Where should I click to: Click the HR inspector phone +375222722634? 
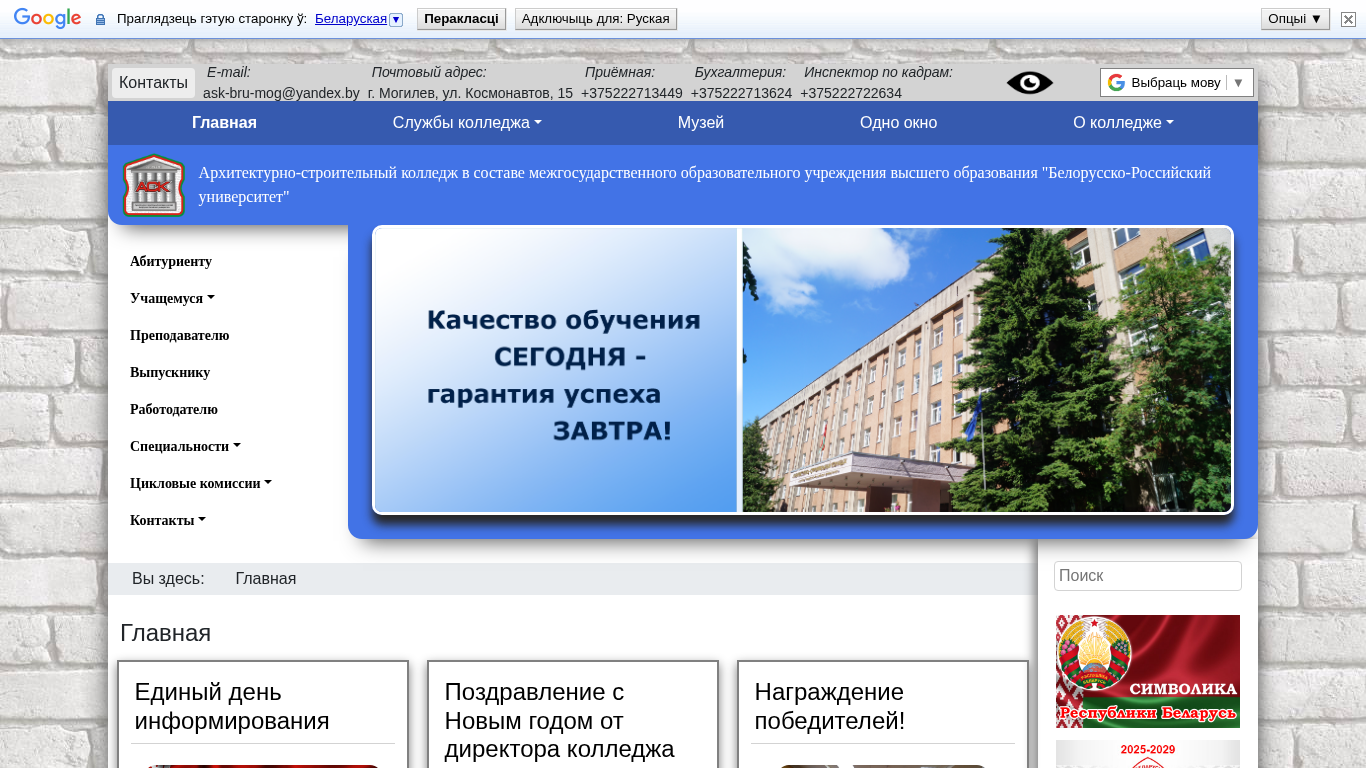tap(851, 93)
